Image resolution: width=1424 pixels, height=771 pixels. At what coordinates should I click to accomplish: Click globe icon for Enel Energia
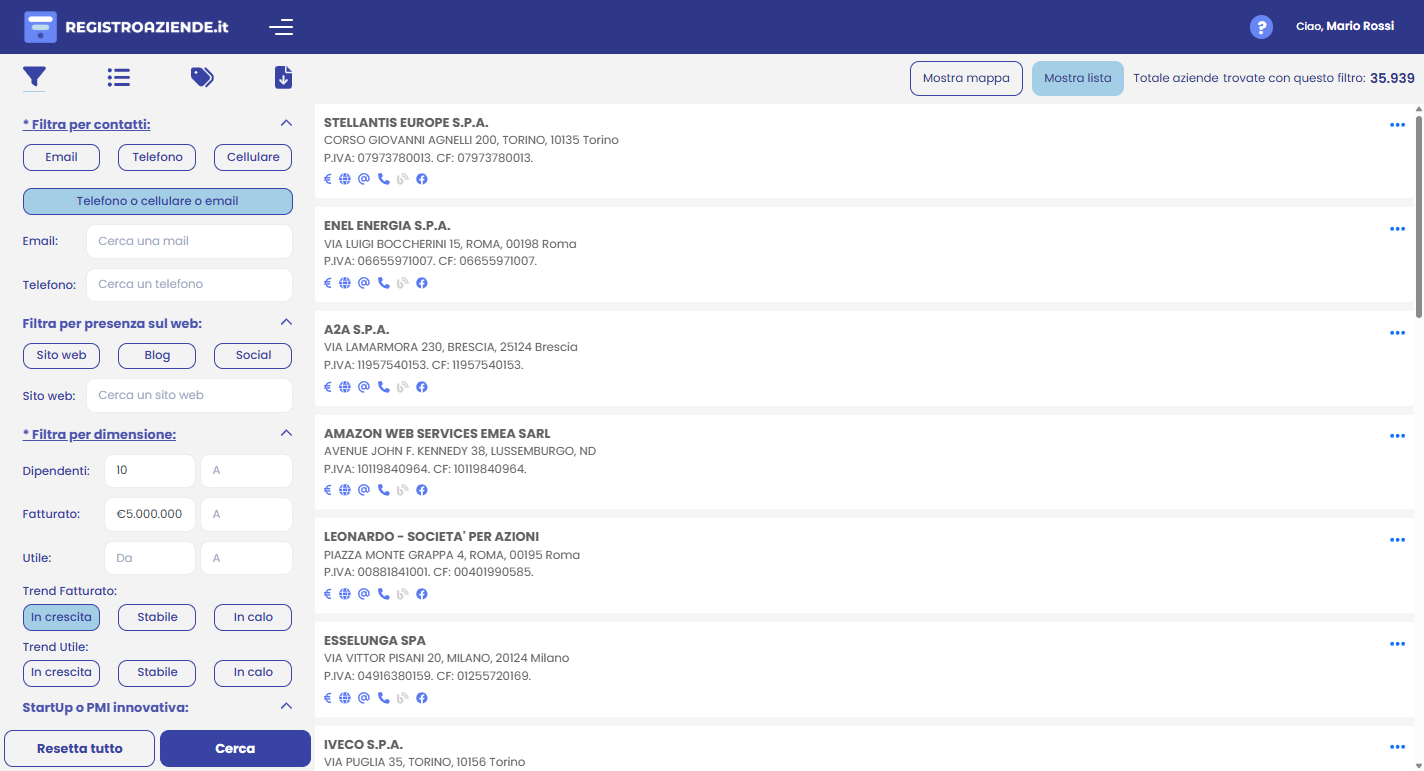click(x=345, y=283)
